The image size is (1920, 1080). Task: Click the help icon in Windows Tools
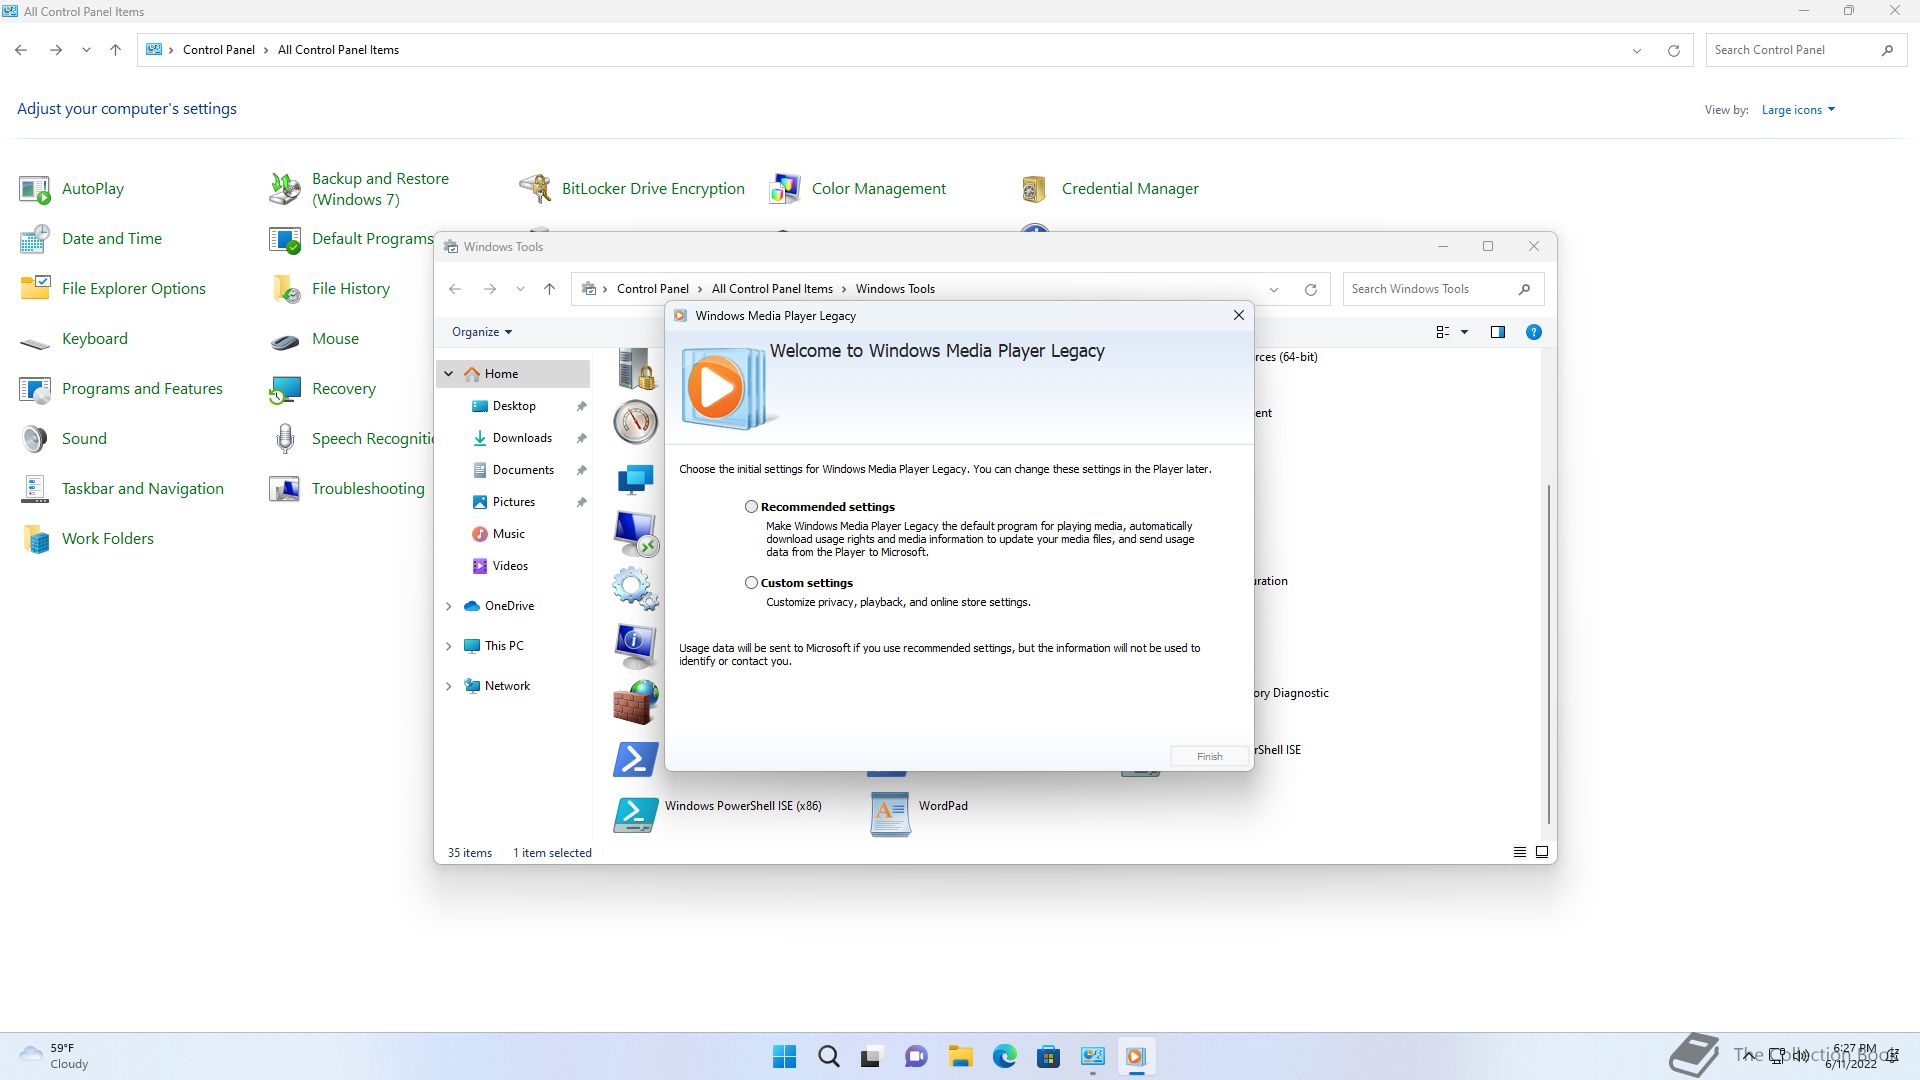1533,332
